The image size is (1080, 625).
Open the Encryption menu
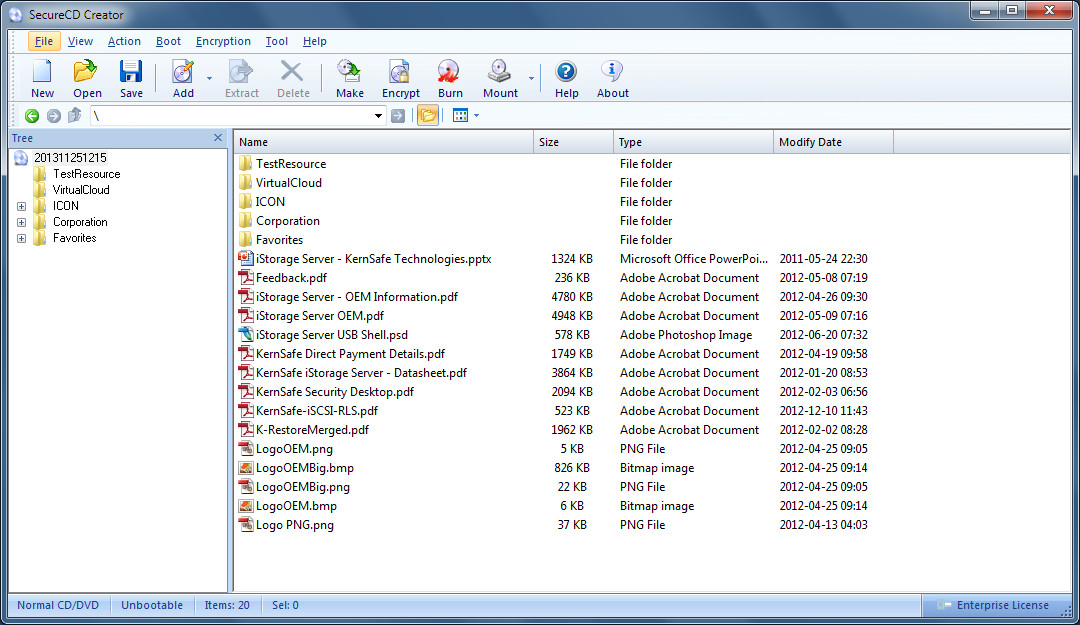223,41
